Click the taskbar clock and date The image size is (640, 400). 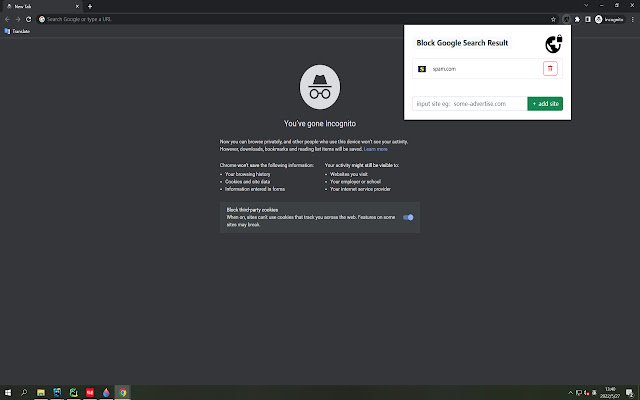(610, 393)
